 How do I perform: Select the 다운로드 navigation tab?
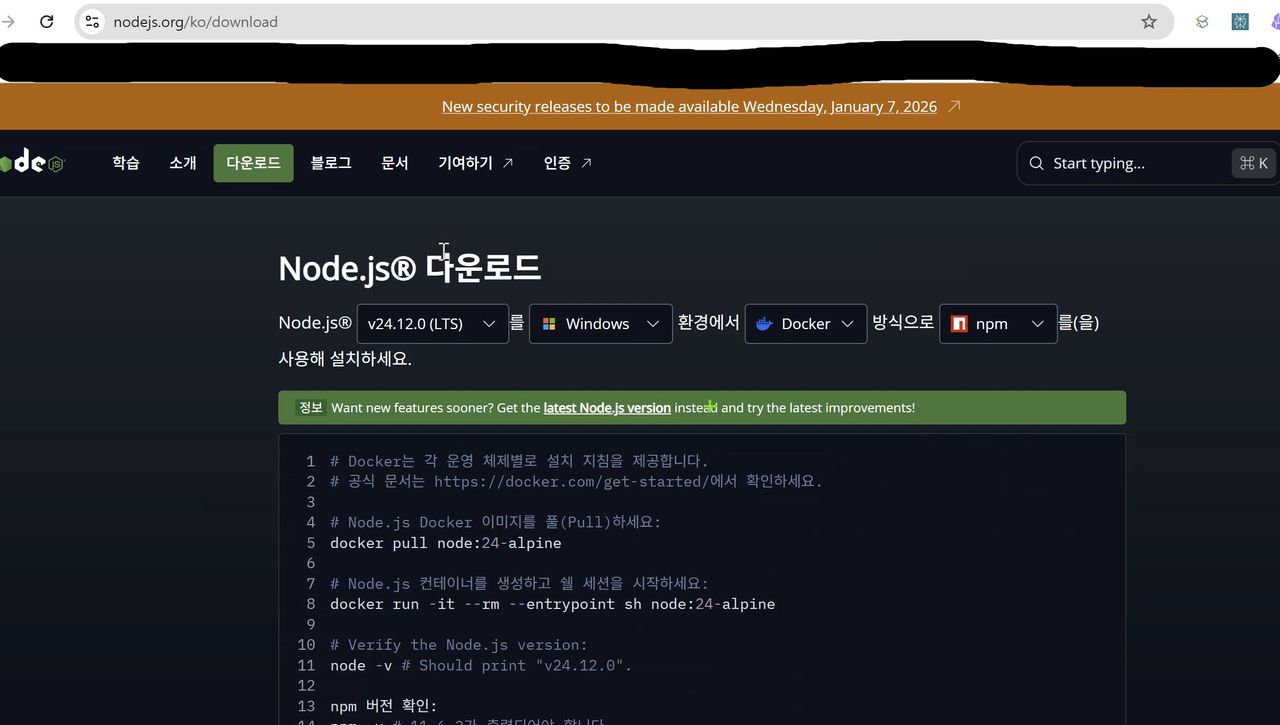[253, 163]
